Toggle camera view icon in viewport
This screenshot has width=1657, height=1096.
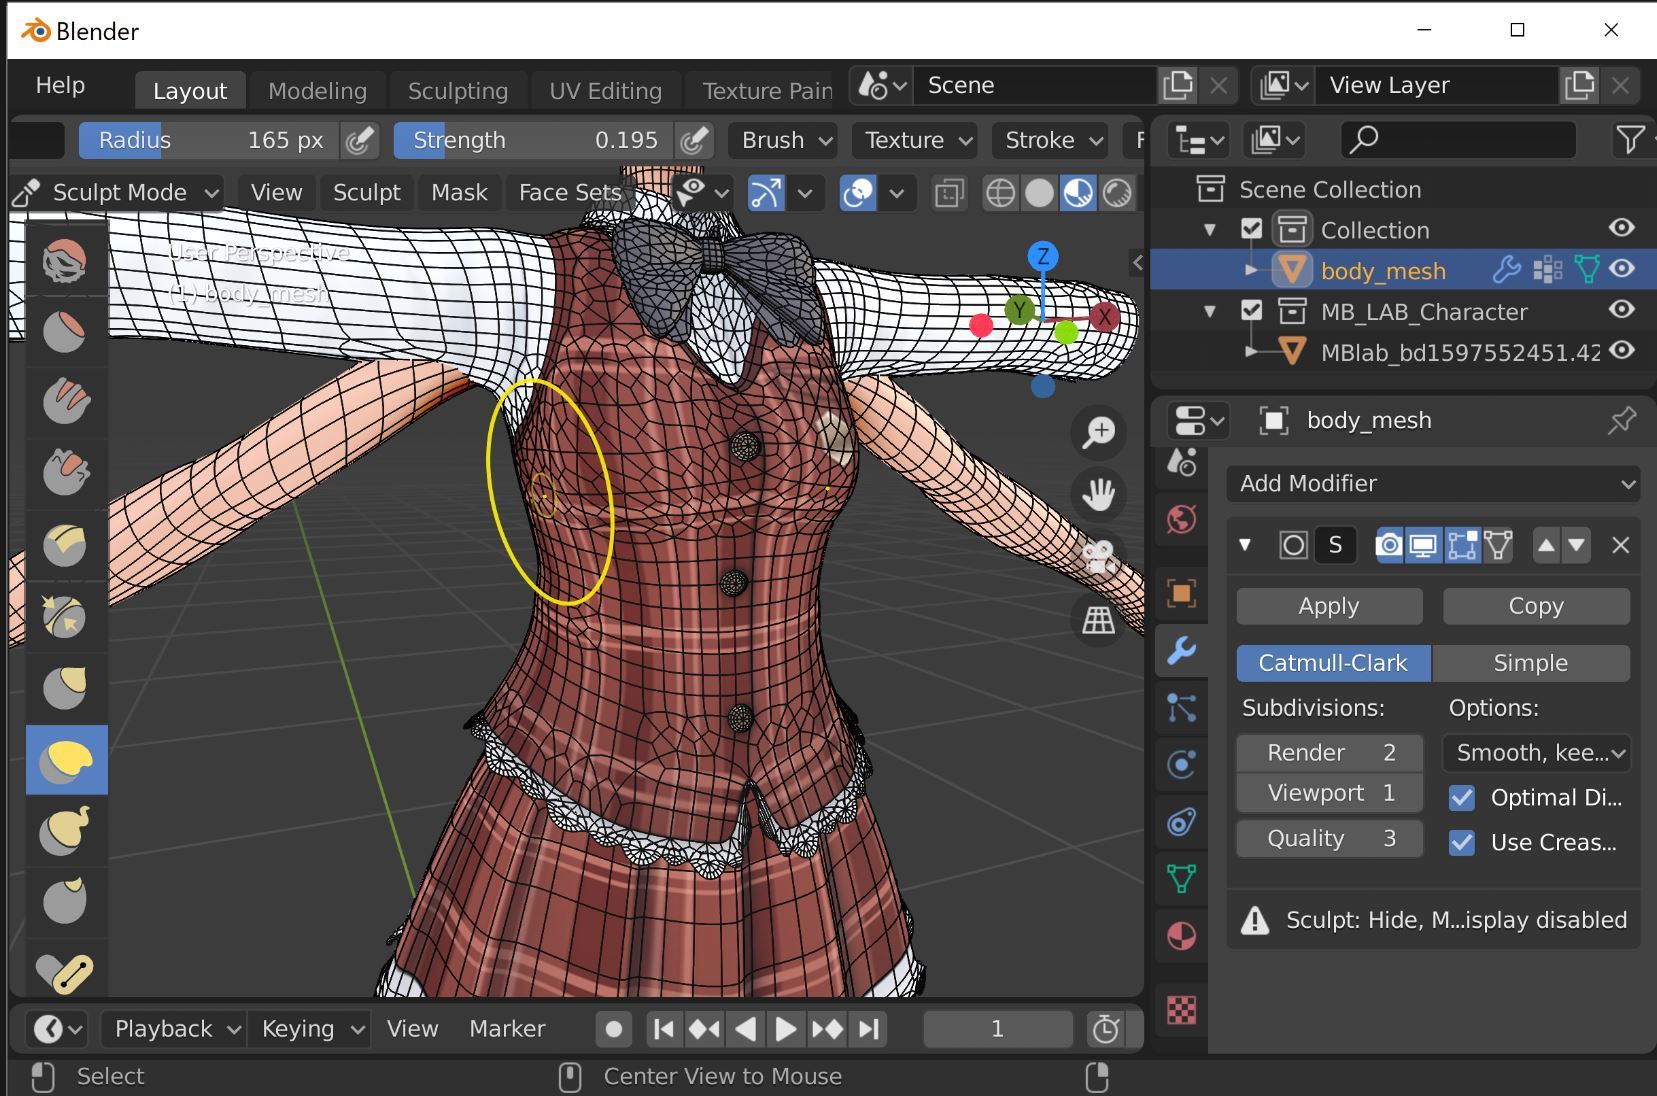point(1098,557)
